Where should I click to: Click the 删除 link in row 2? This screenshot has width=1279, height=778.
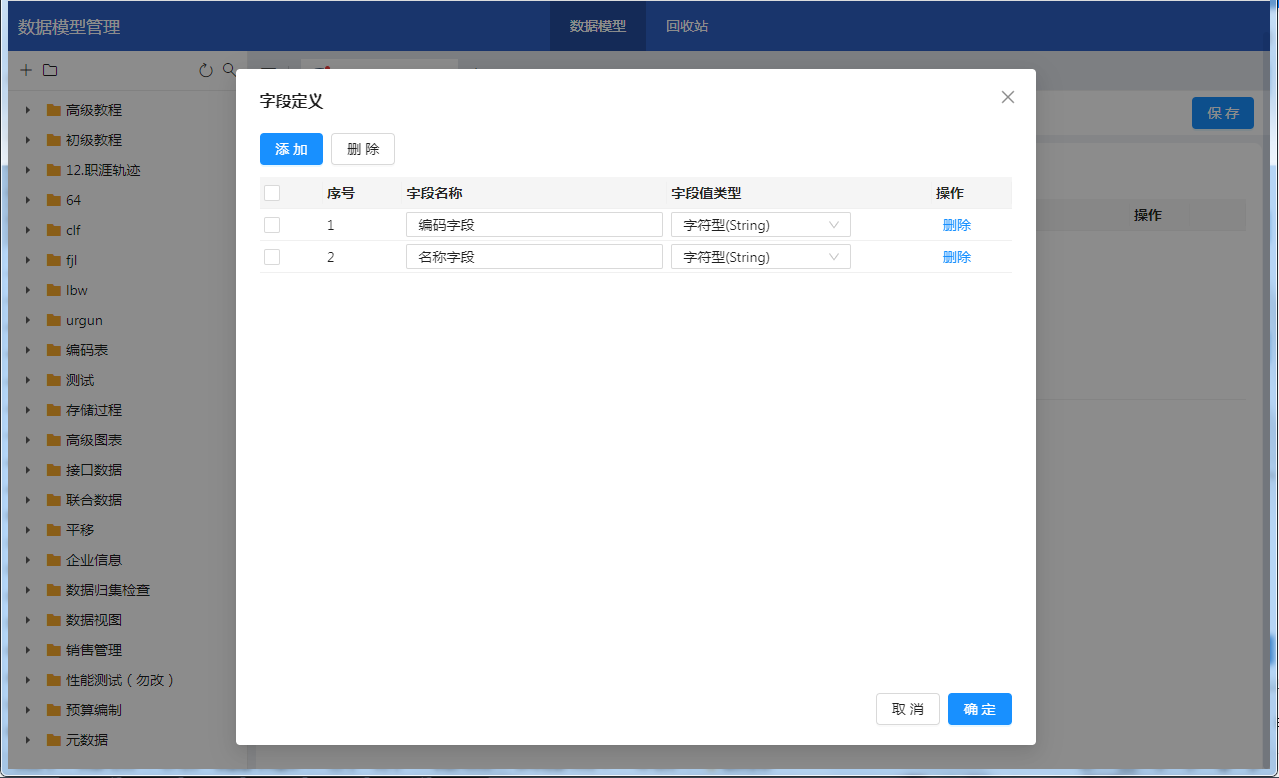[x=956, y=257]
